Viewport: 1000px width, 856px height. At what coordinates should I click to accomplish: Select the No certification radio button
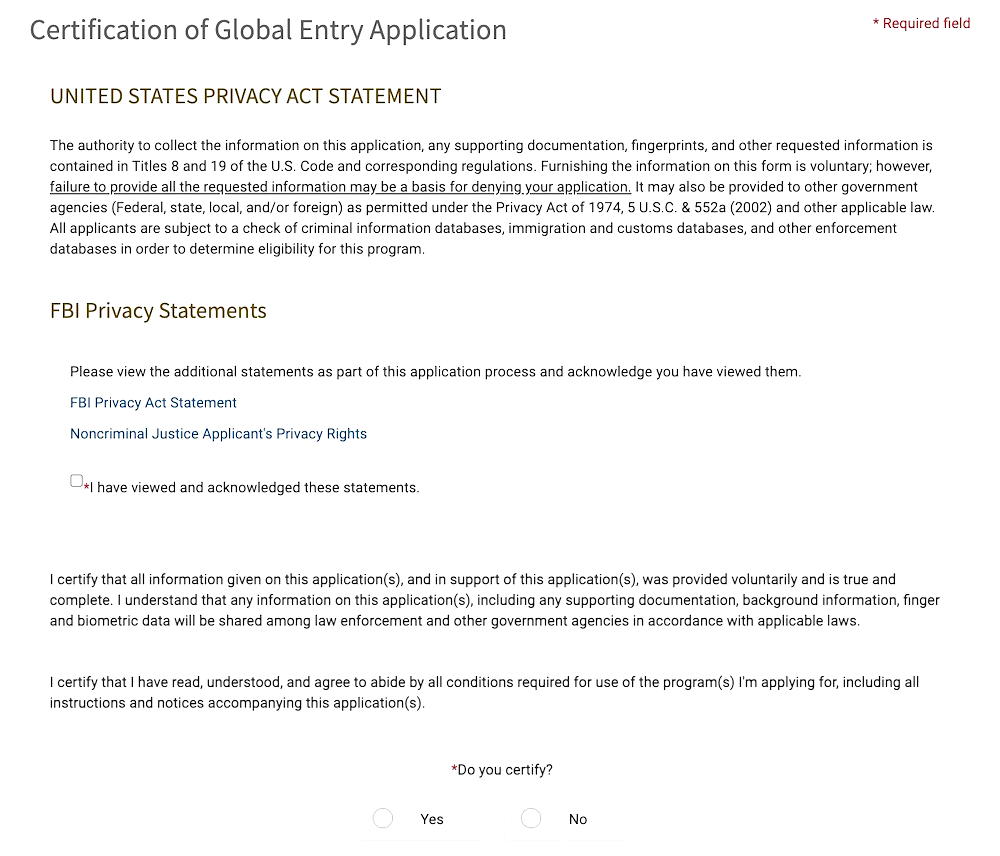531,818
